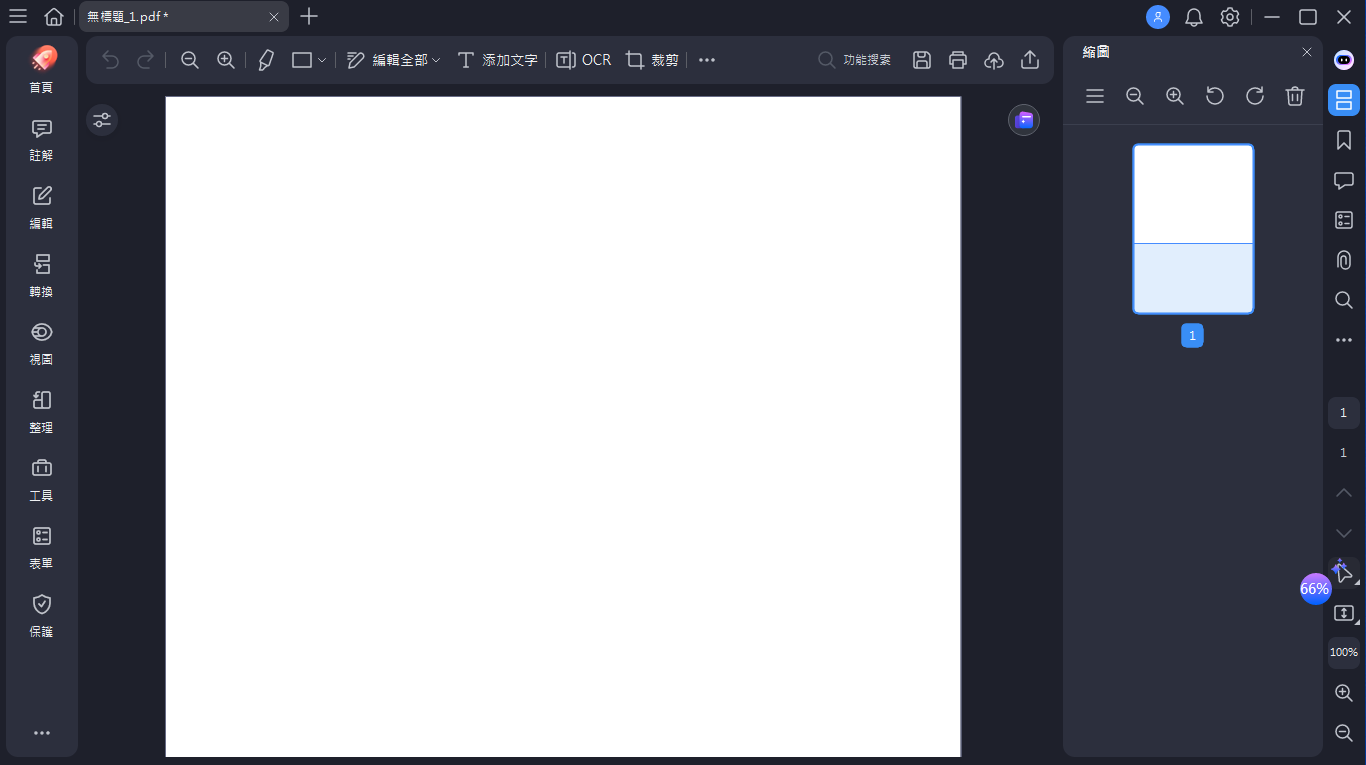The height and width of the screenshot is (765, 1366).
Task: Open the 轉換 convert section
Action: pyautogui.click(x=42, y=276)
